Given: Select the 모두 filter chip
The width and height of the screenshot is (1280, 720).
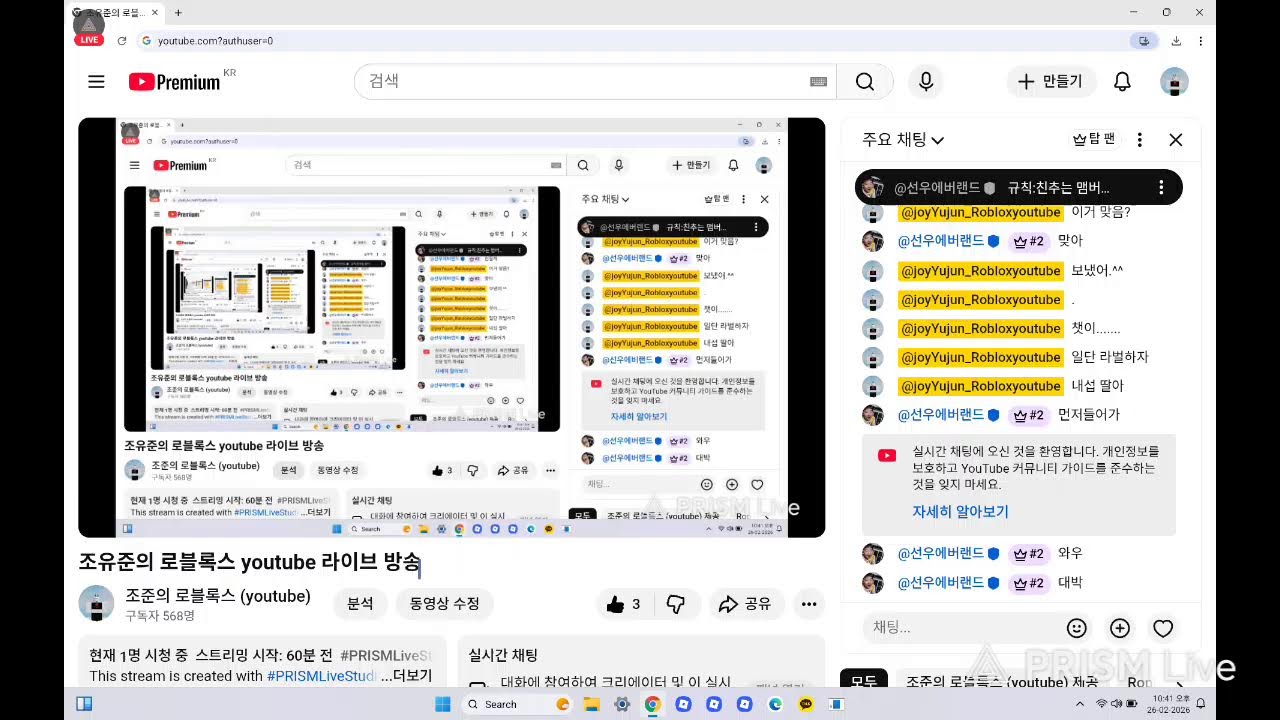Looking at the screenshot, I should [864, 680].
